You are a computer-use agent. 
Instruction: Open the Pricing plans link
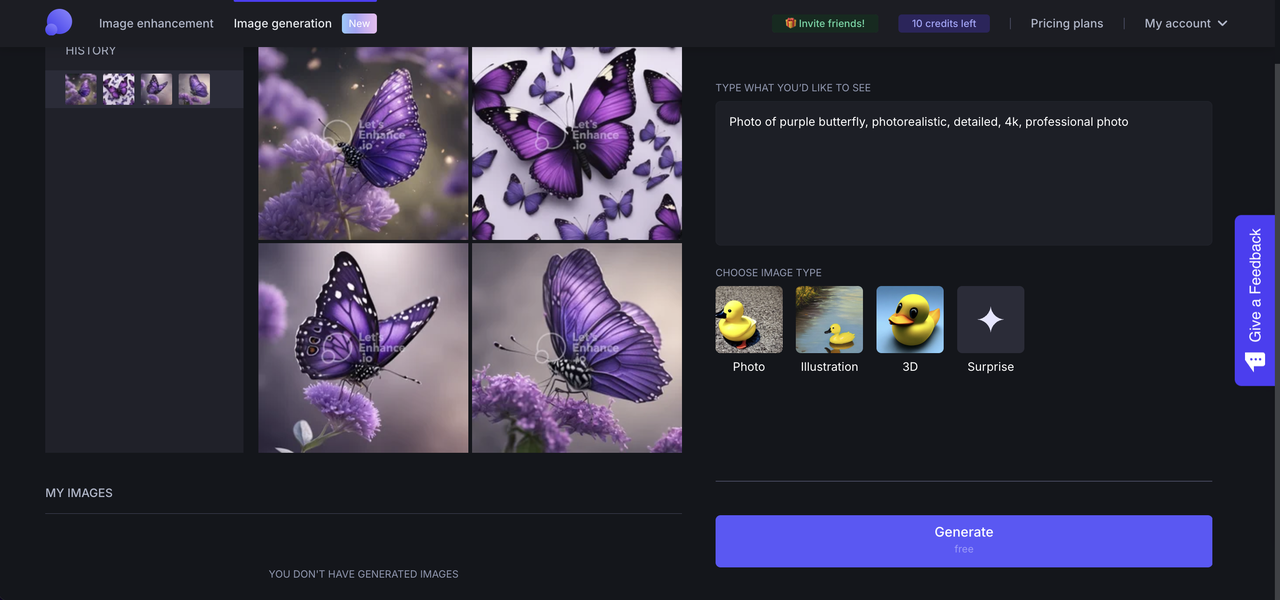click(1067, 23)
